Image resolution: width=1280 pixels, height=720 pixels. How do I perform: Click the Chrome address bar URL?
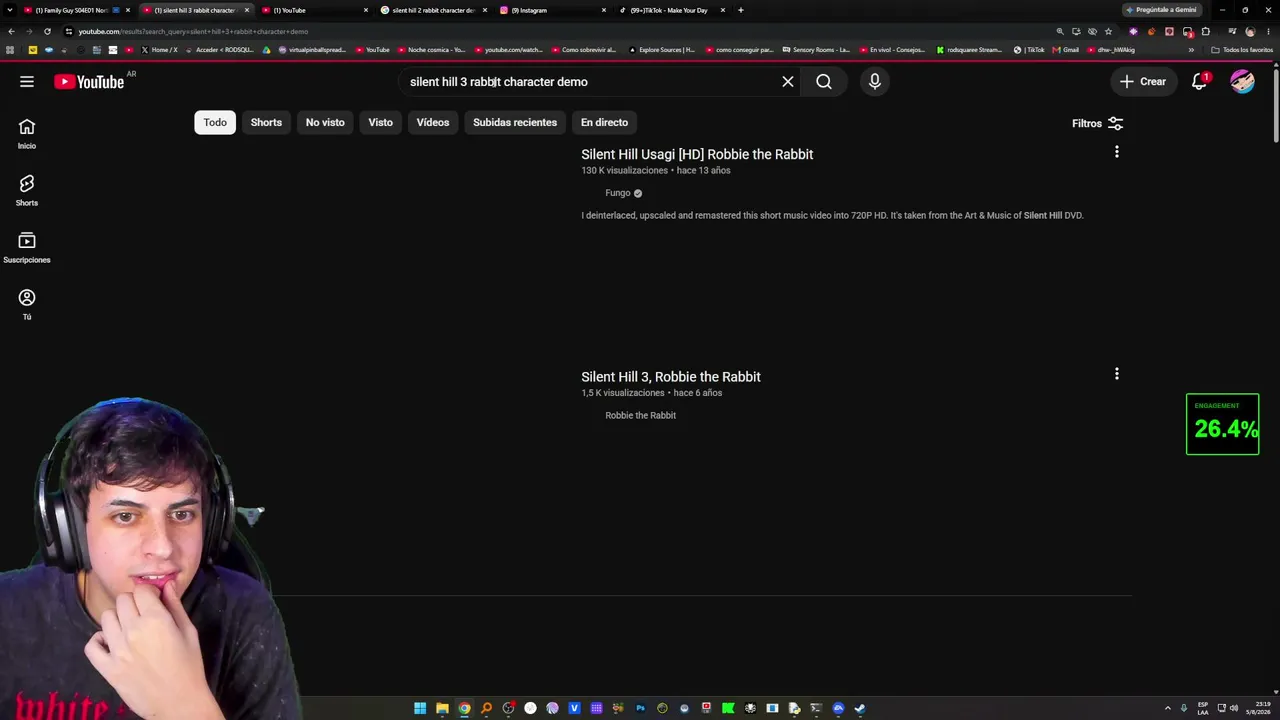[193, 31]
